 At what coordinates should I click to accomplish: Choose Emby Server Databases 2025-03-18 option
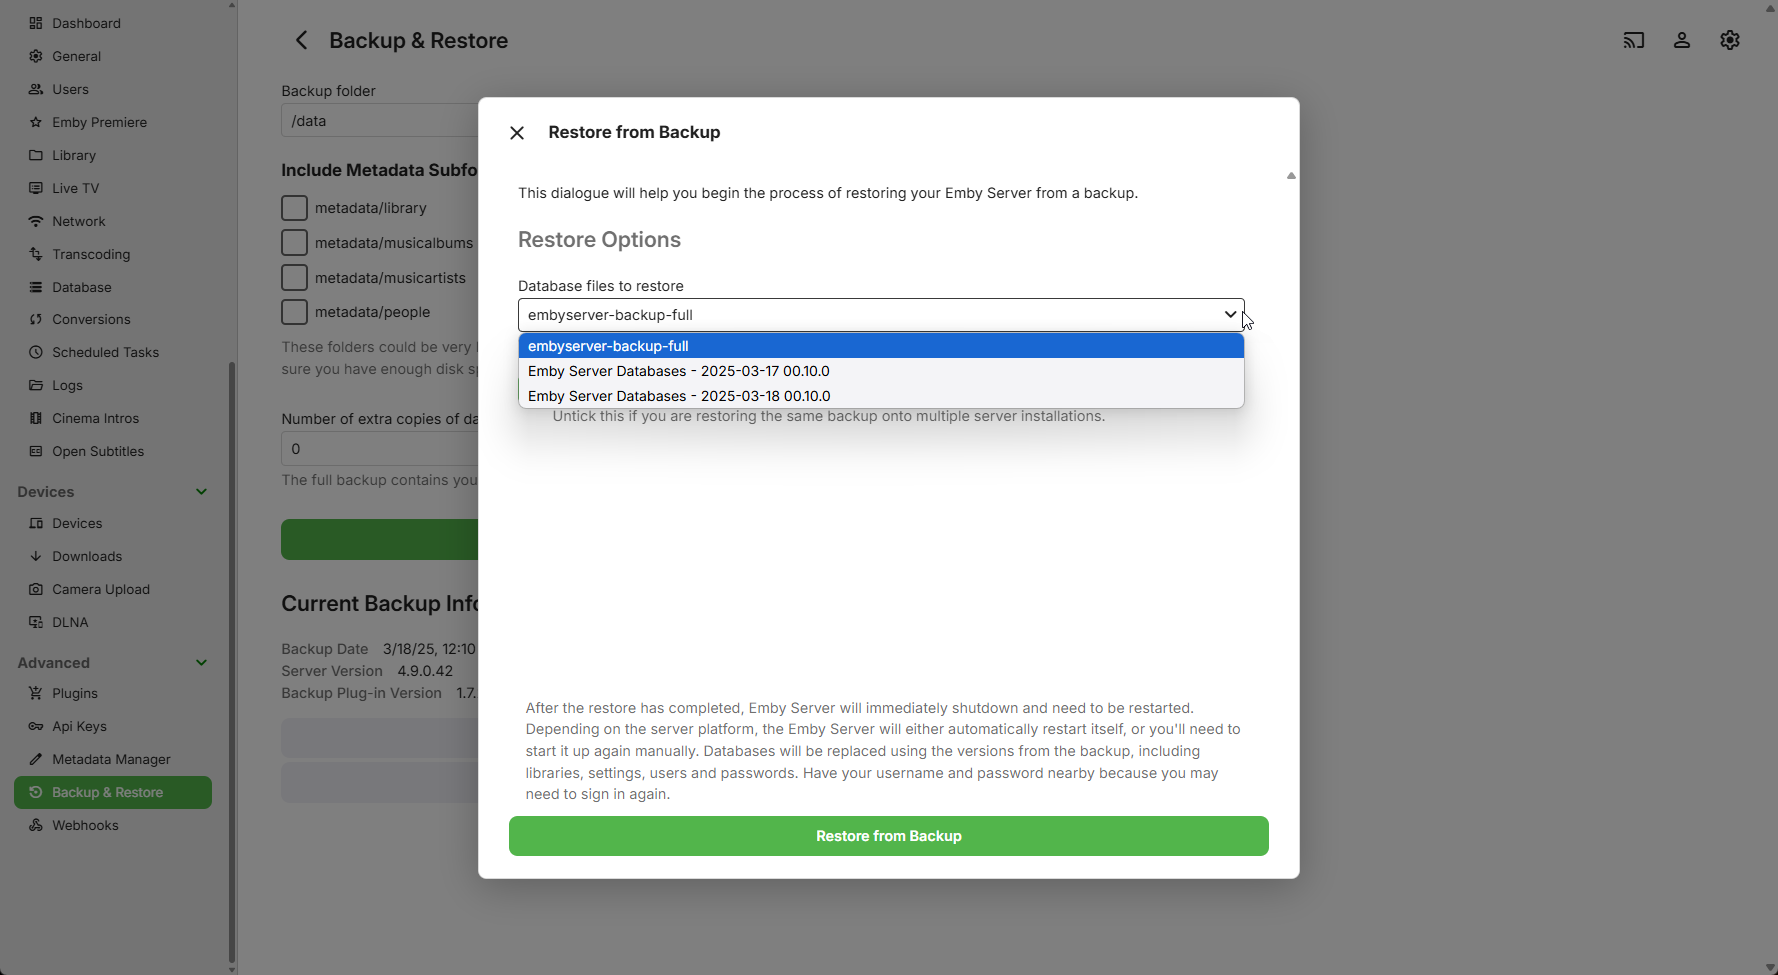coord(679,396)
